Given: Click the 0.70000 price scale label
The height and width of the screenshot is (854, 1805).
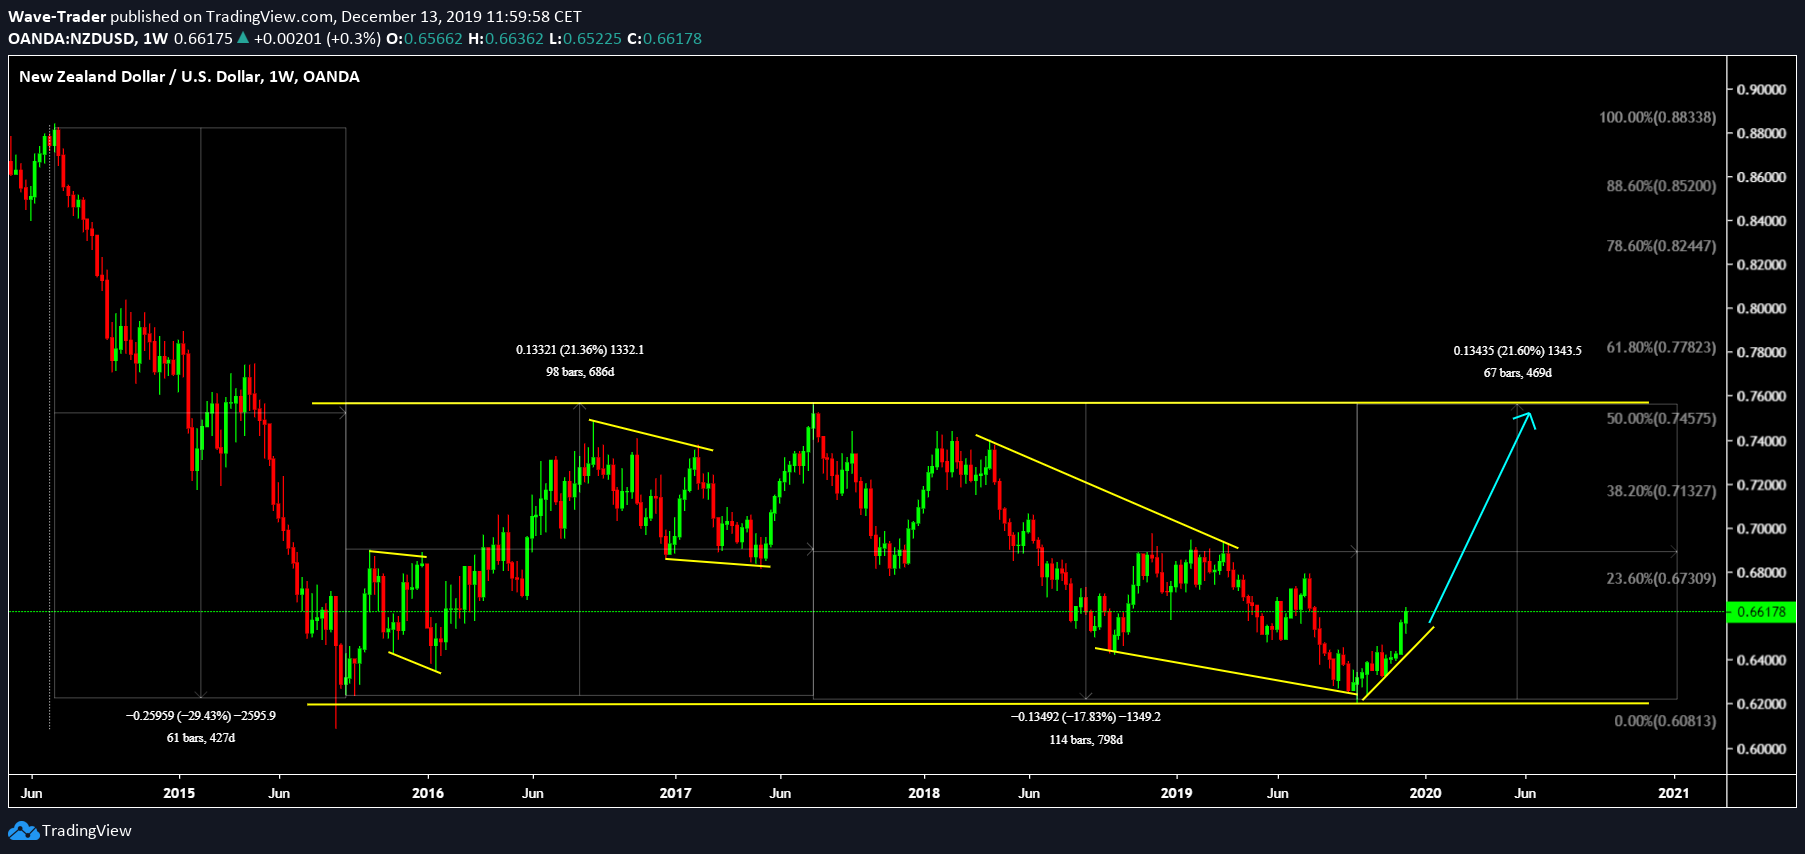Looking at the screenshot, I should (x=1762, y=529).
